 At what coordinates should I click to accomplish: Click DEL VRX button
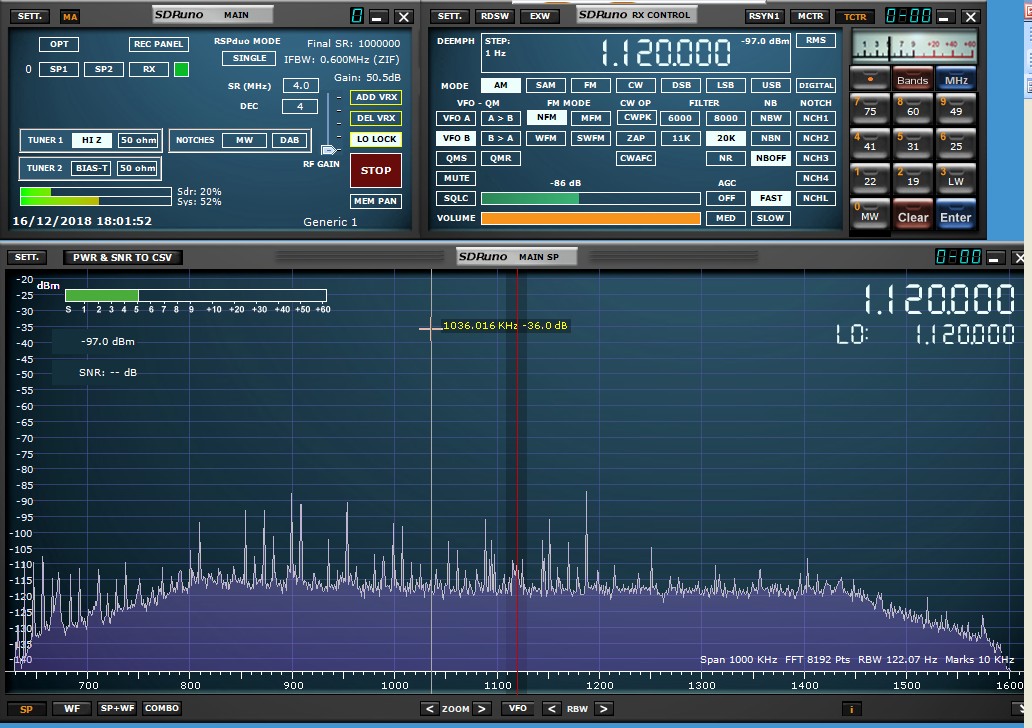click(376, 118)
